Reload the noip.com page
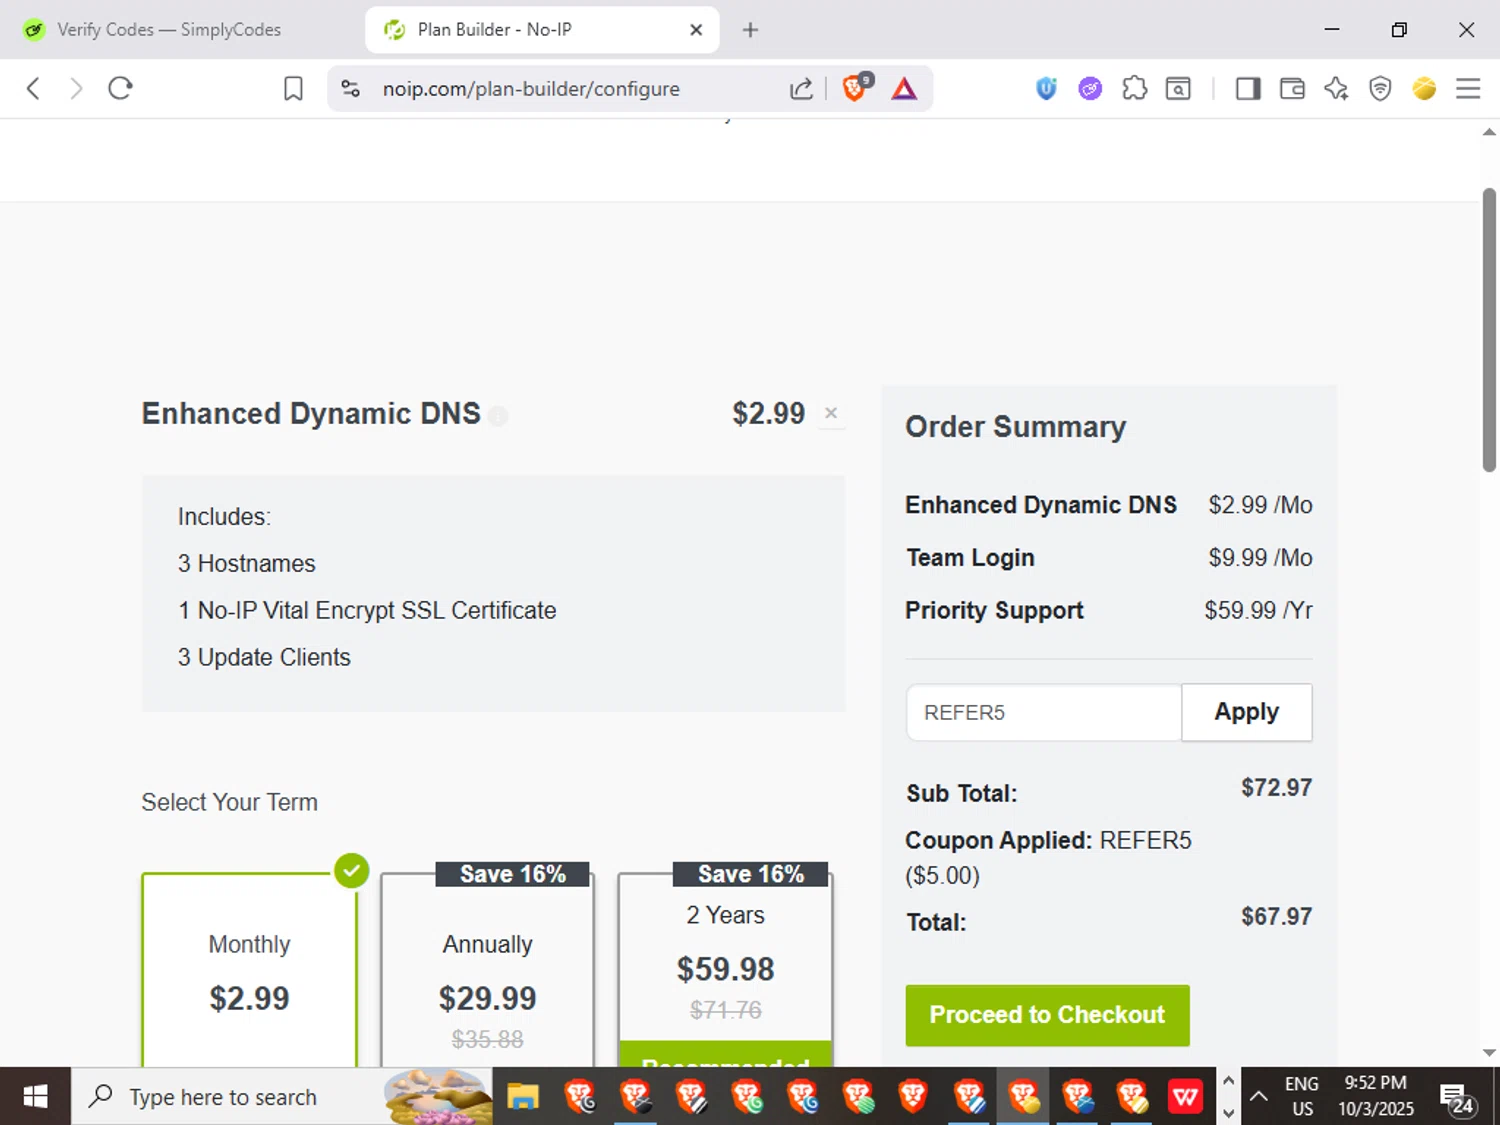1500x1125 pixels. pos(120,88)
